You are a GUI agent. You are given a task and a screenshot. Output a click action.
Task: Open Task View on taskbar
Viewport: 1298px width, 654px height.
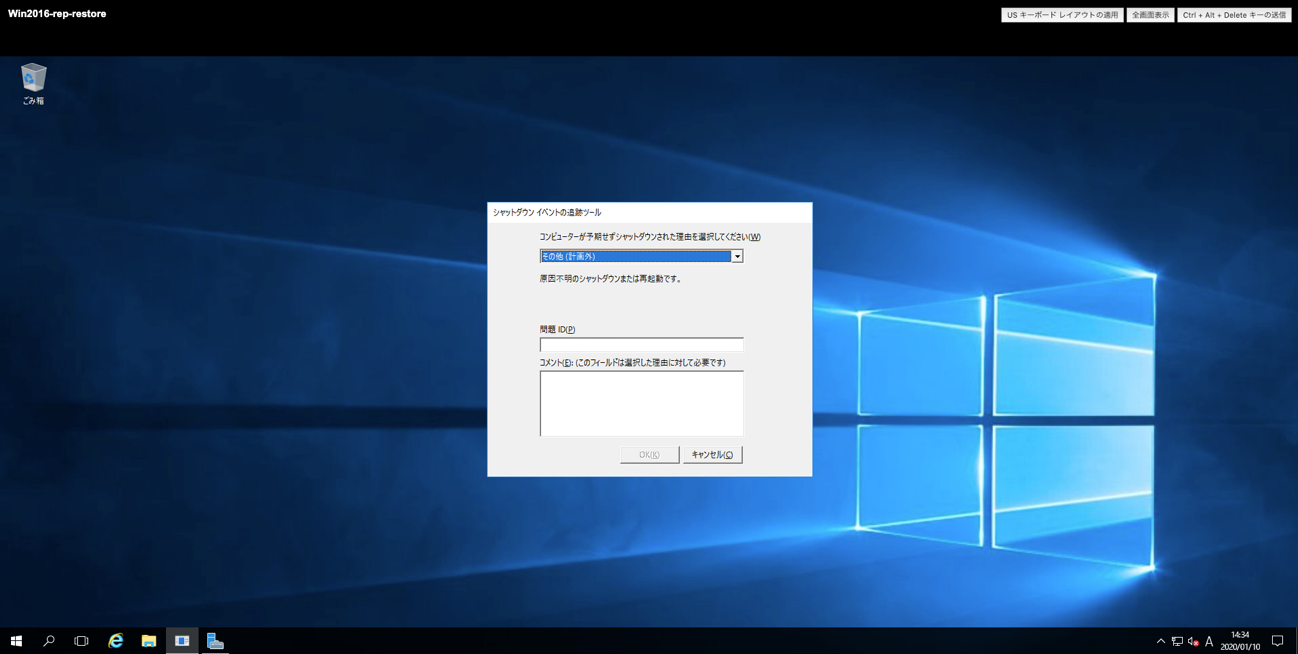(81, 641)
